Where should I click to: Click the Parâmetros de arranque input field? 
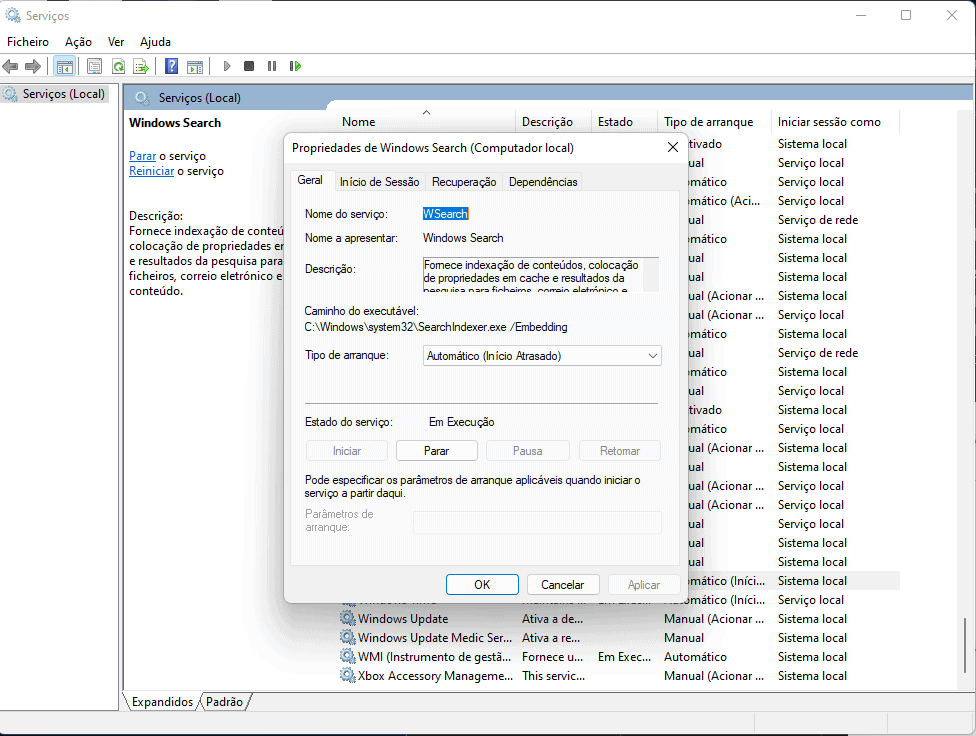[537, 522]
